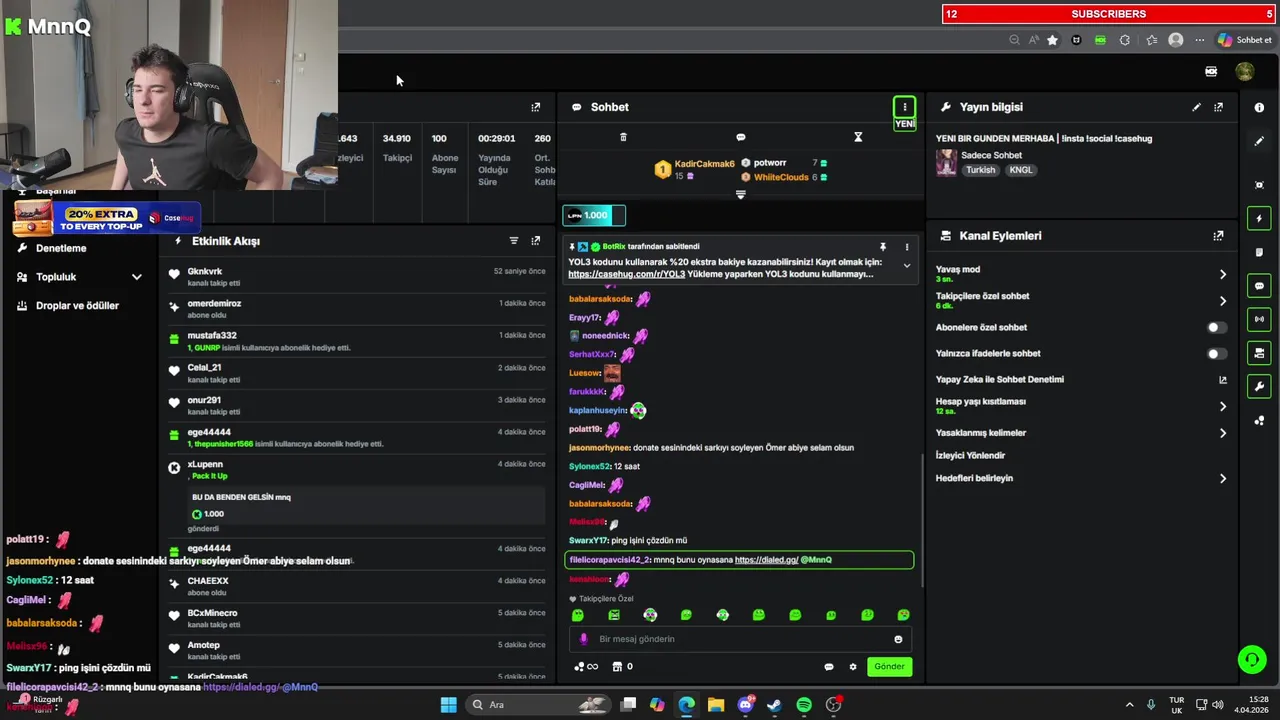The image size is (1280, 720).
Task: Pop out the Kanal Eylemleri panel
Action: (x=1218, y=236)
